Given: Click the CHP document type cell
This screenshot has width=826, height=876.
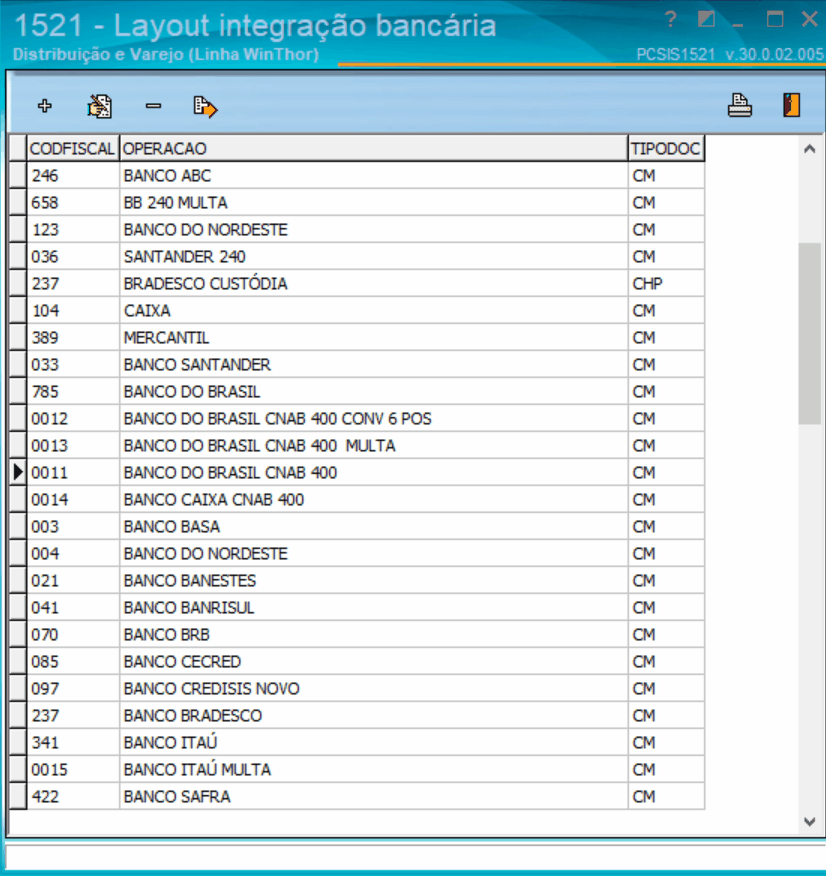Looking at the screenshot, I should click(666, 283).
